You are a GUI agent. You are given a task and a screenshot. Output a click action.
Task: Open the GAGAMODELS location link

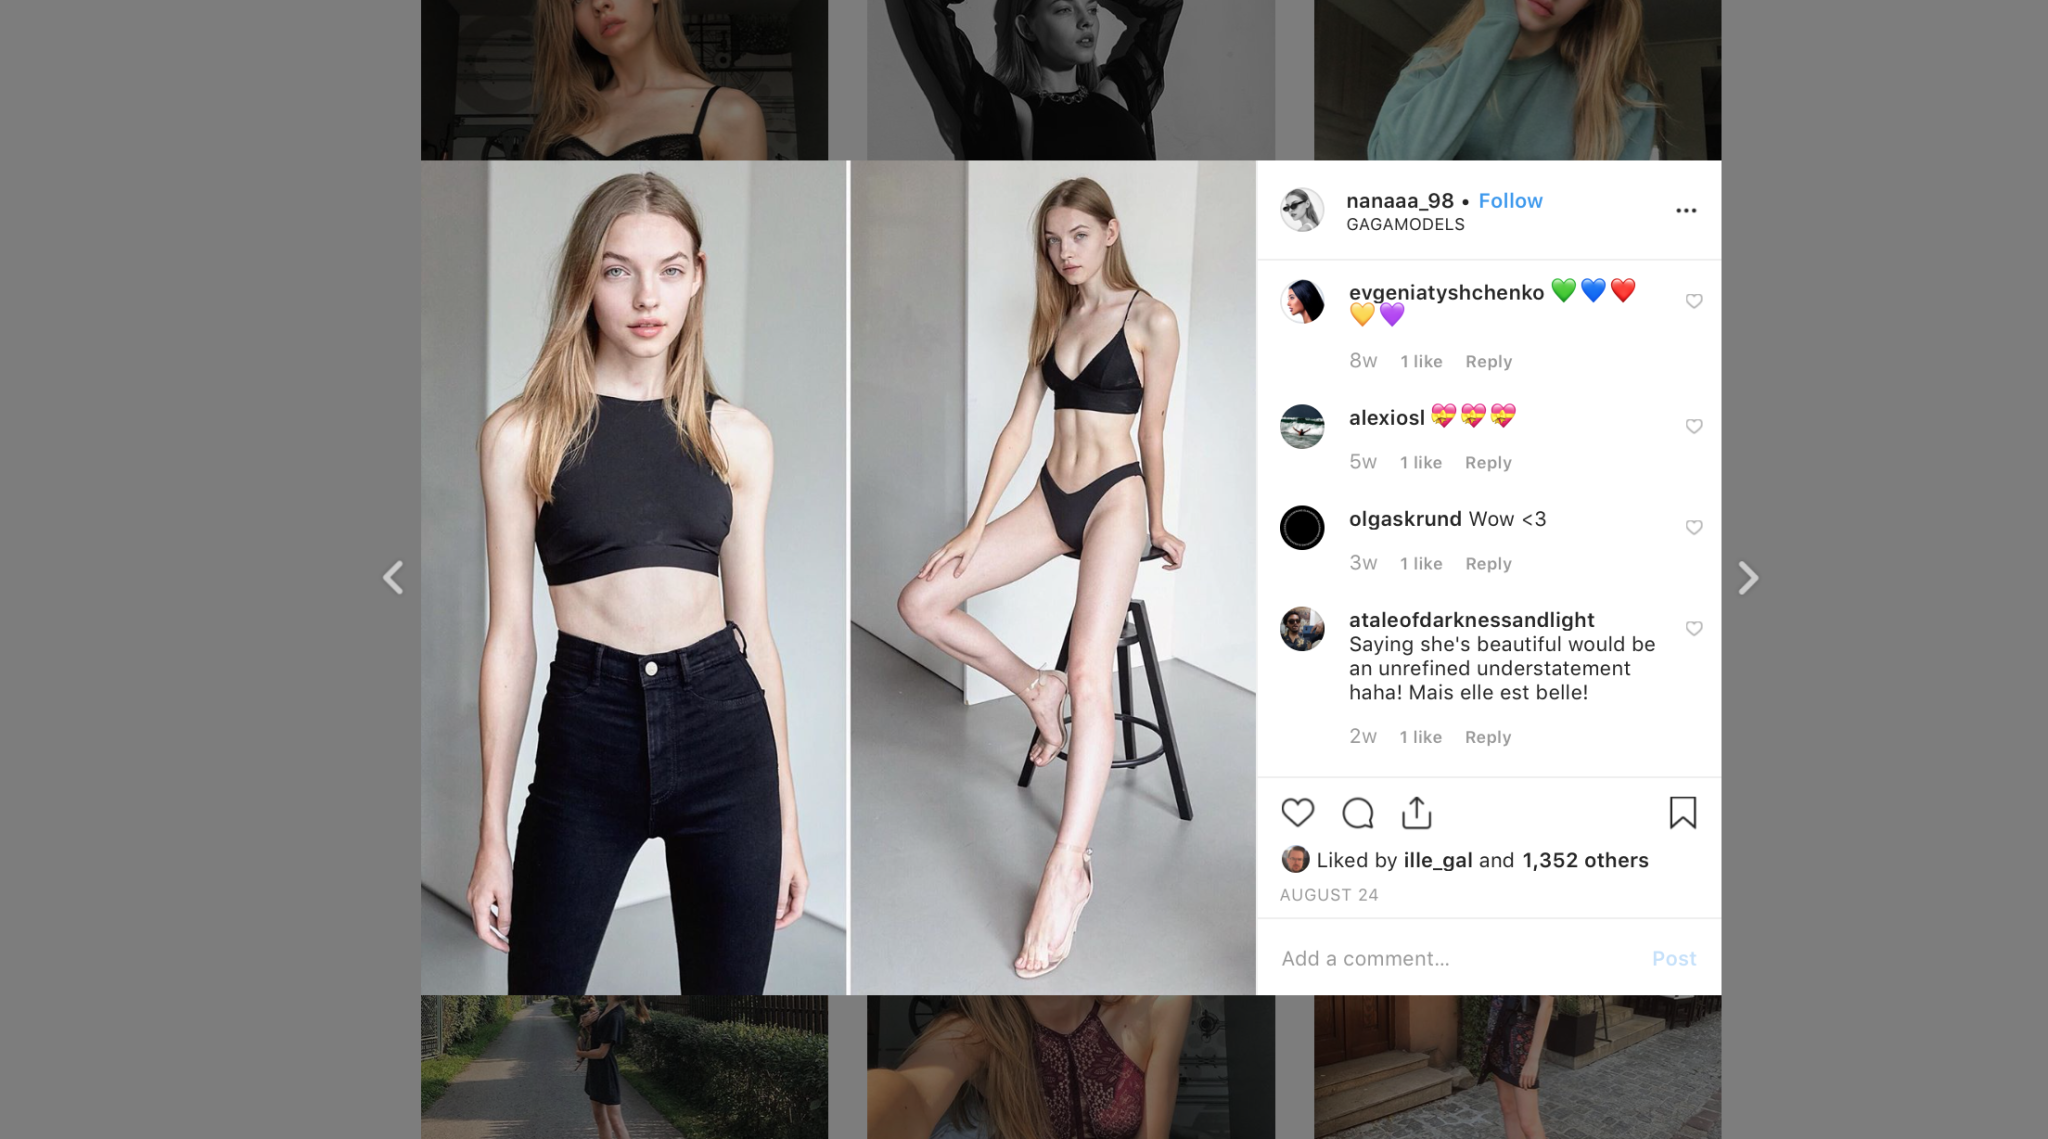point(1405,224)
